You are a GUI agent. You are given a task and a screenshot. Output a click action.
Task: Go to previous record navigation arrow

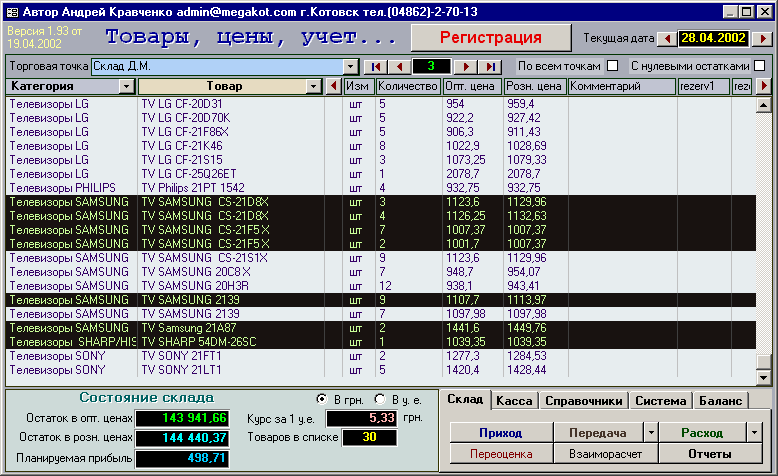(399, 67)
